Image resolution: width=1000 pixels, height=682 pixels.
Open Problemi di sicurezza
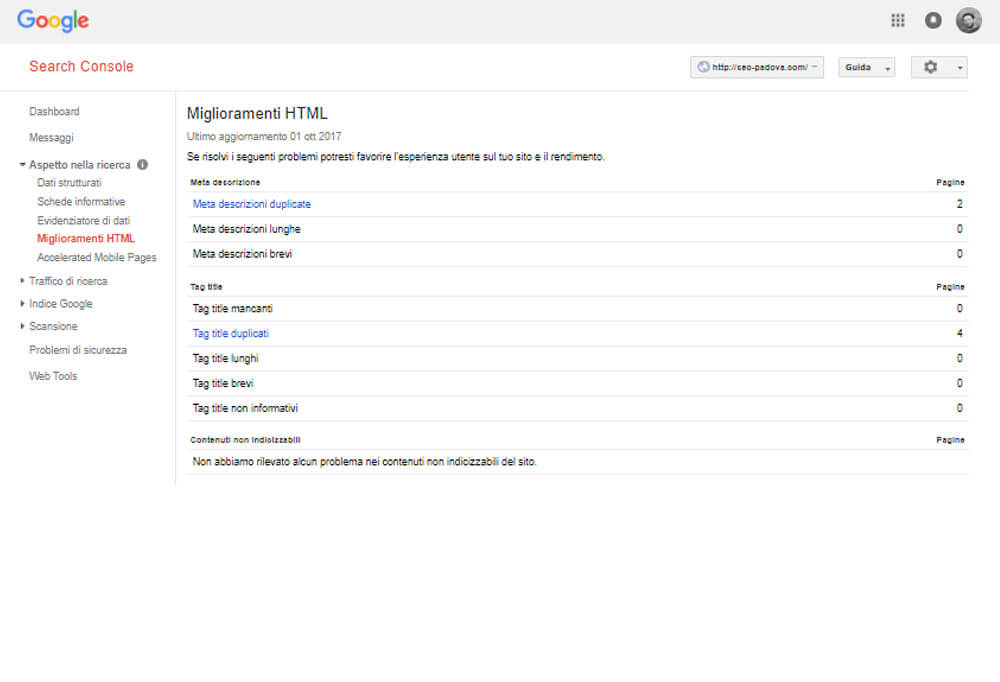click(x=78, y=350)
